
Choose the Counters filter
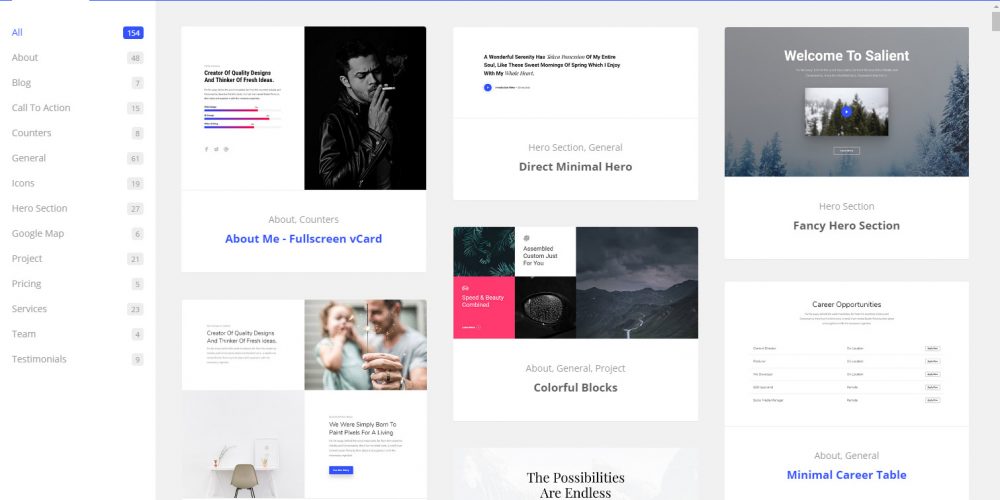point(31,133)
